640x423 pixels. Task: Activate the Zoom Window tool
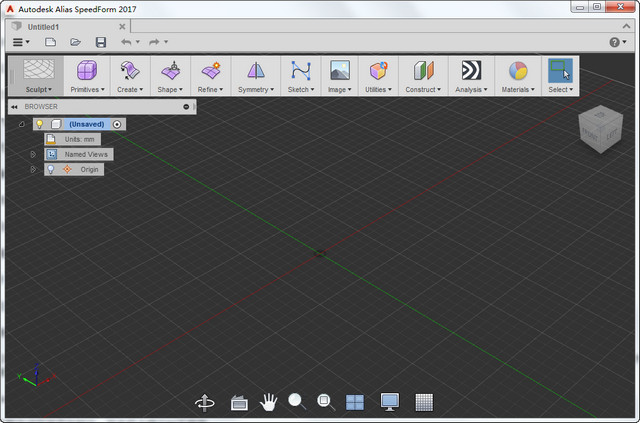tap(326, 402)
